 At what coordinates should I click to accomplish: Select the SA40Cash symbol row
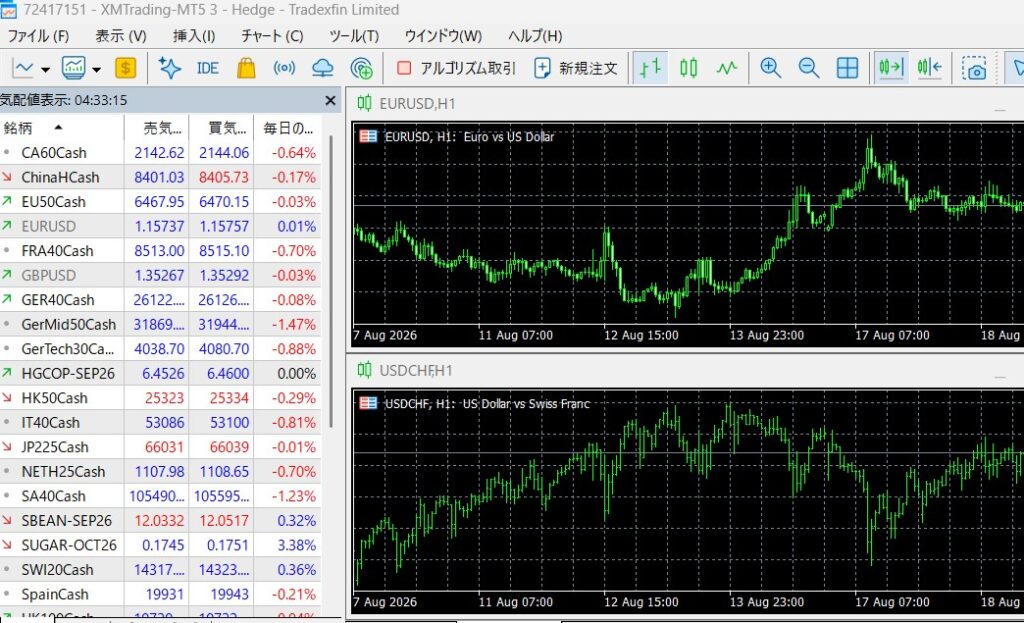pyautogui.click(x=160, y=496)
